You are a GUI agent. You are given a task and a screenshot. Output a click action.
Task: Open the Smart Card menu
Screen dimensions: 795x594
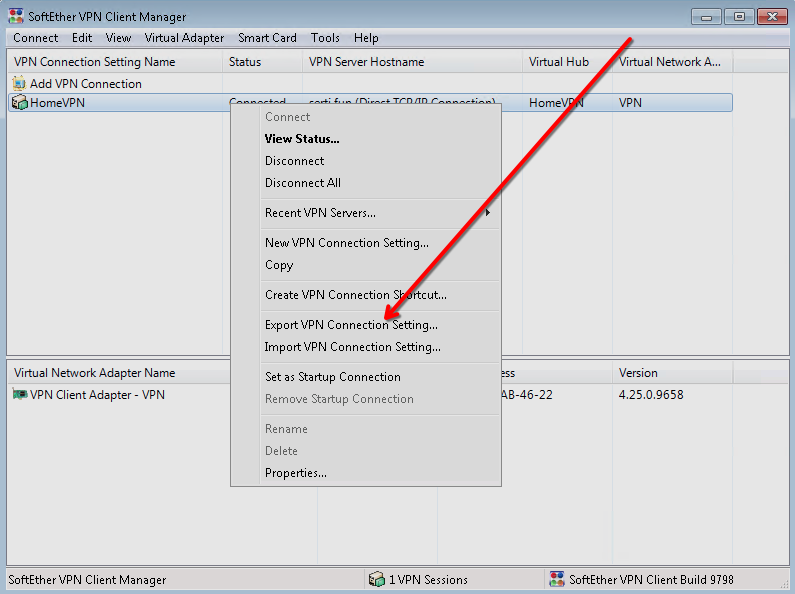(267, 38)
